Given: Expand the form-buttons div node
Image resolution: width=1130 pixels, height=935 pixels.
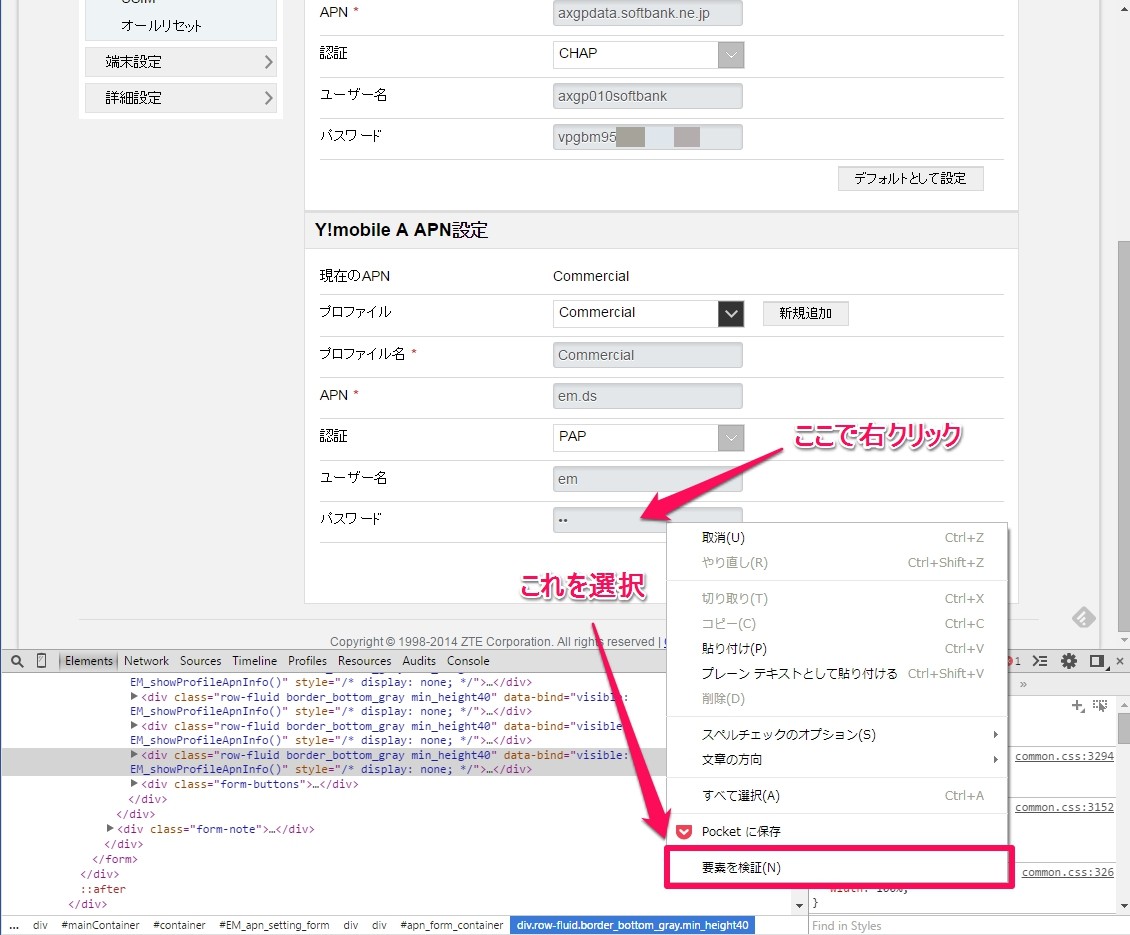Looking at the screenshot, I should tap(134, 784).
